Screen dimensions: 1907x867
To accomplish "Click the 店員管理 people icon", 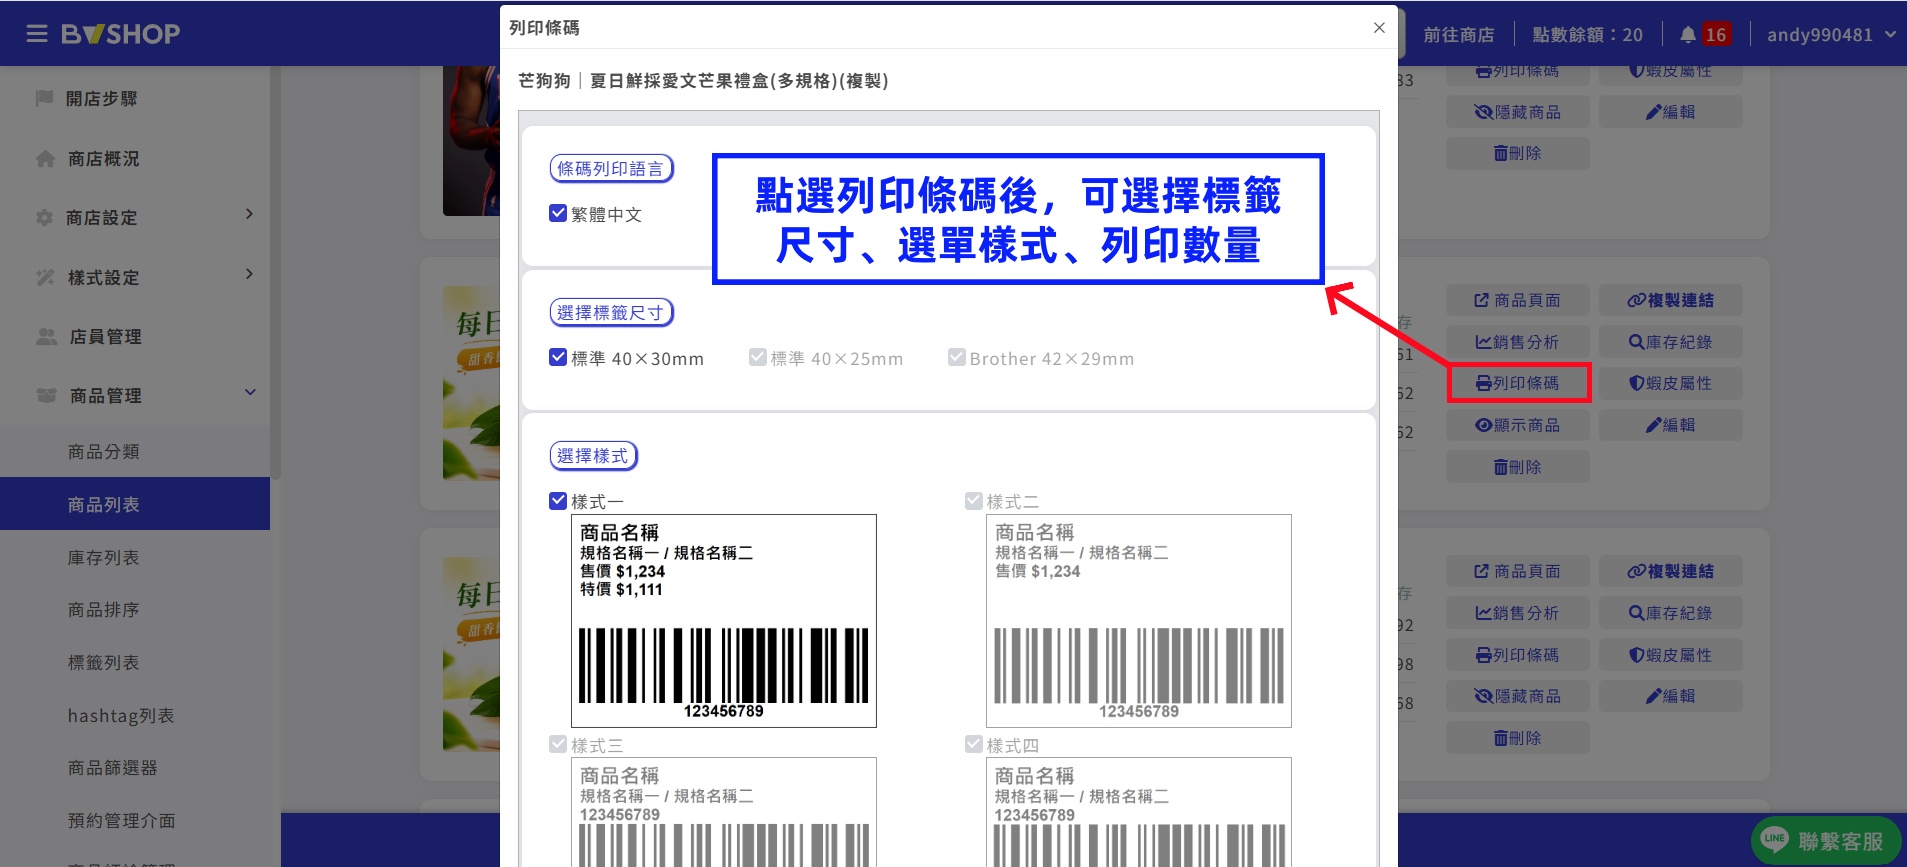I will [x=46, y=336].
